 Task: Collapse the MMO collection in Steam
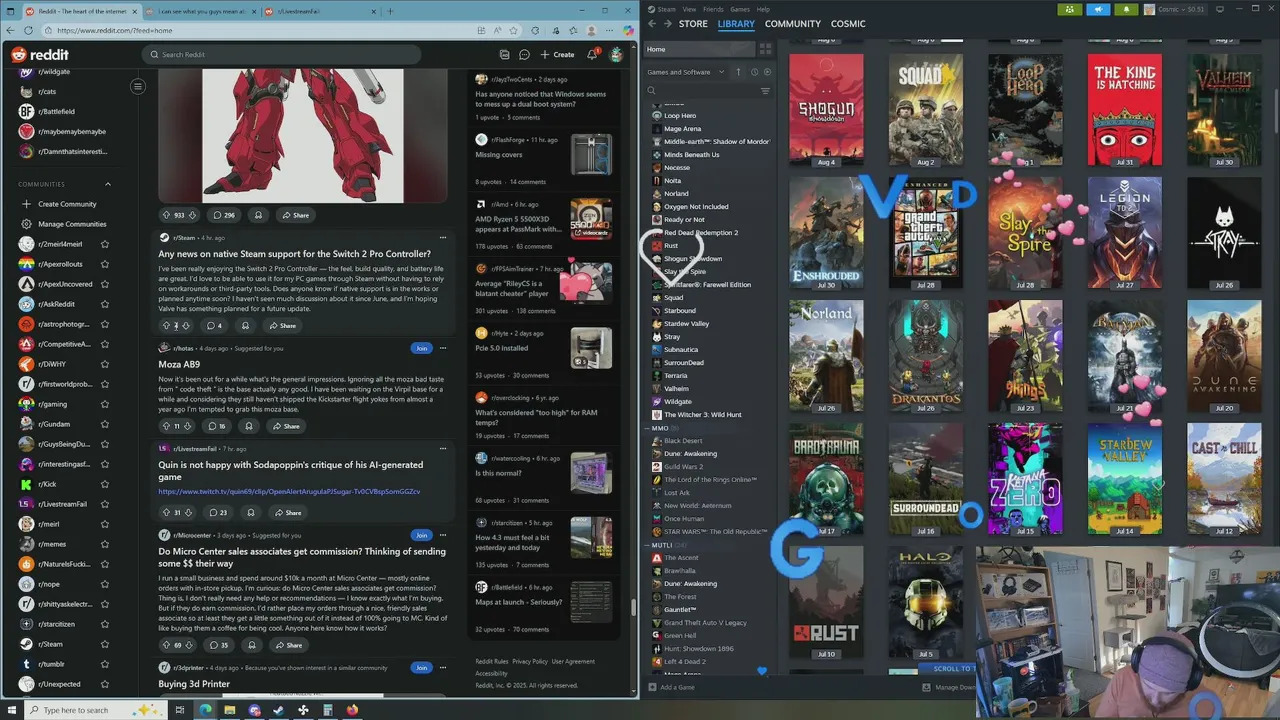[x=648, y=428]
